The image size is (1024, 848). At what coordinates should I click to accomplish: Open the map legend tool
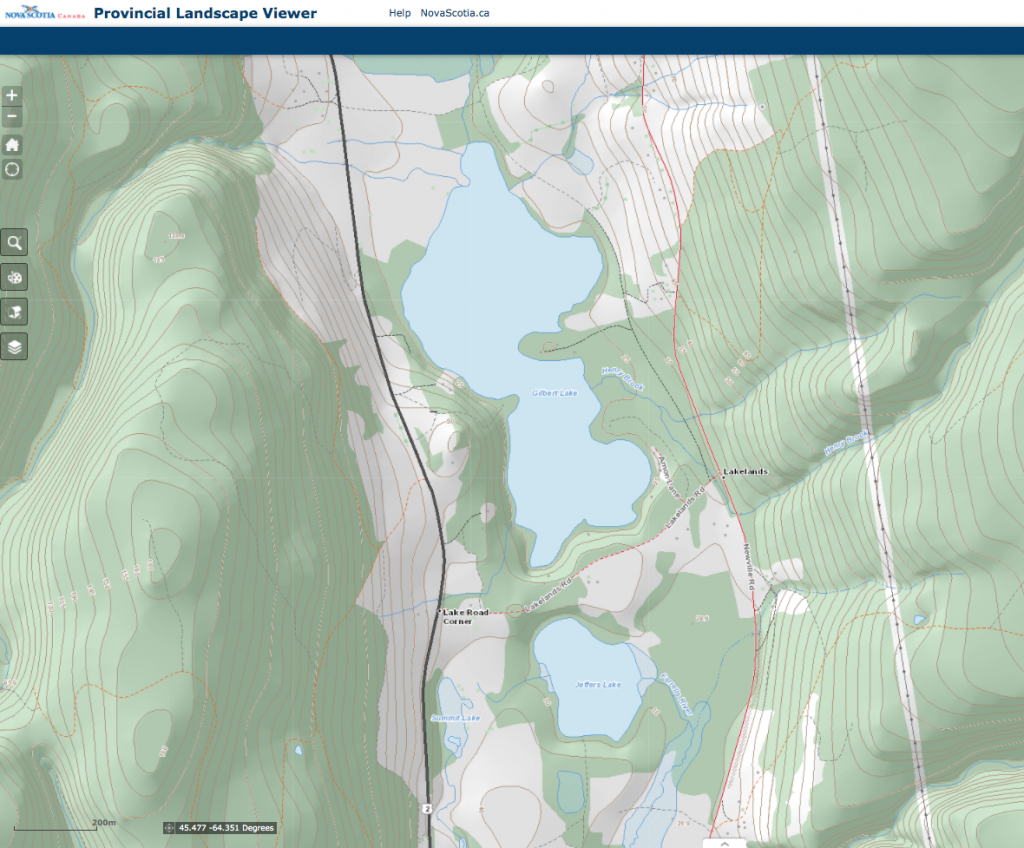click(x=14, y=312)
